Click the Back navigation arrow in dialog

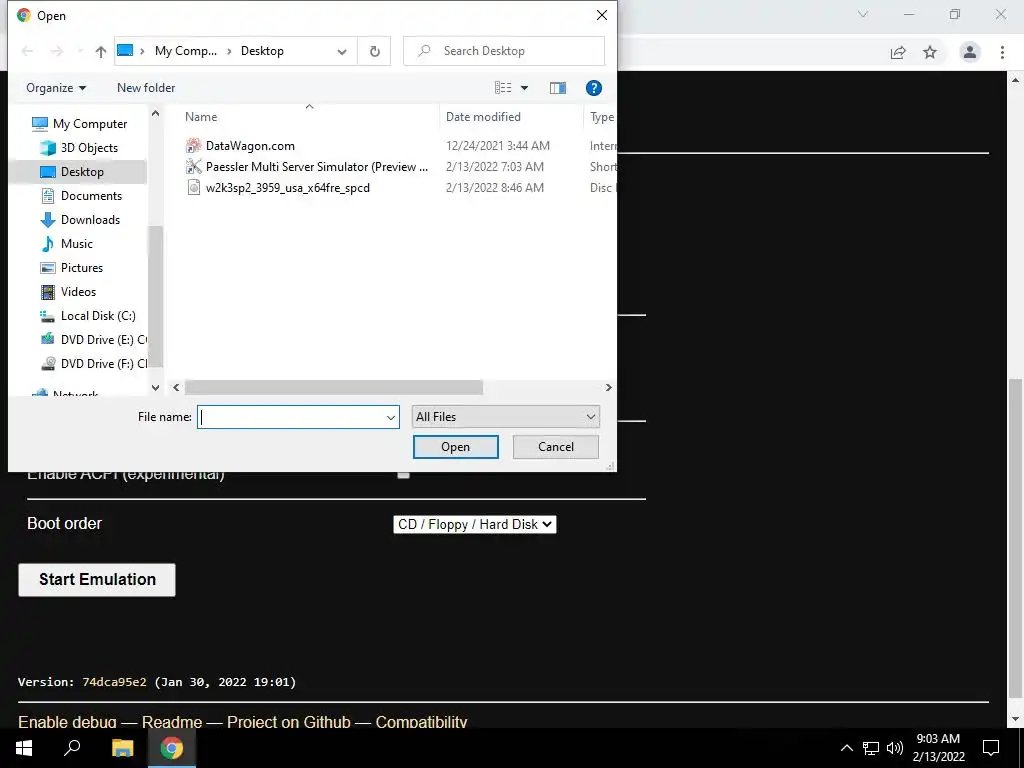[x=27, y=51]
